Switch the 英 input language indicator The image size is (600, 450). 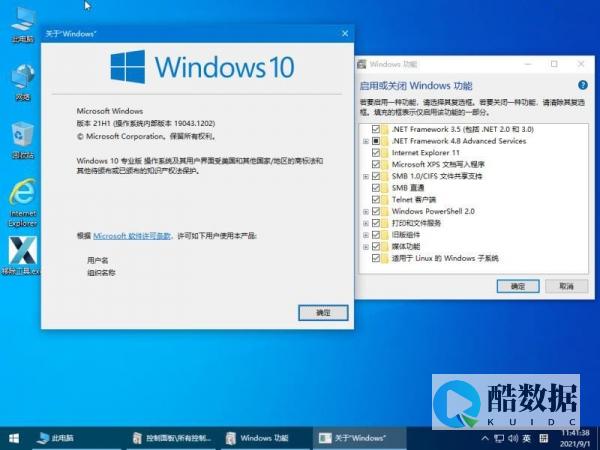(x=527, y=438)
